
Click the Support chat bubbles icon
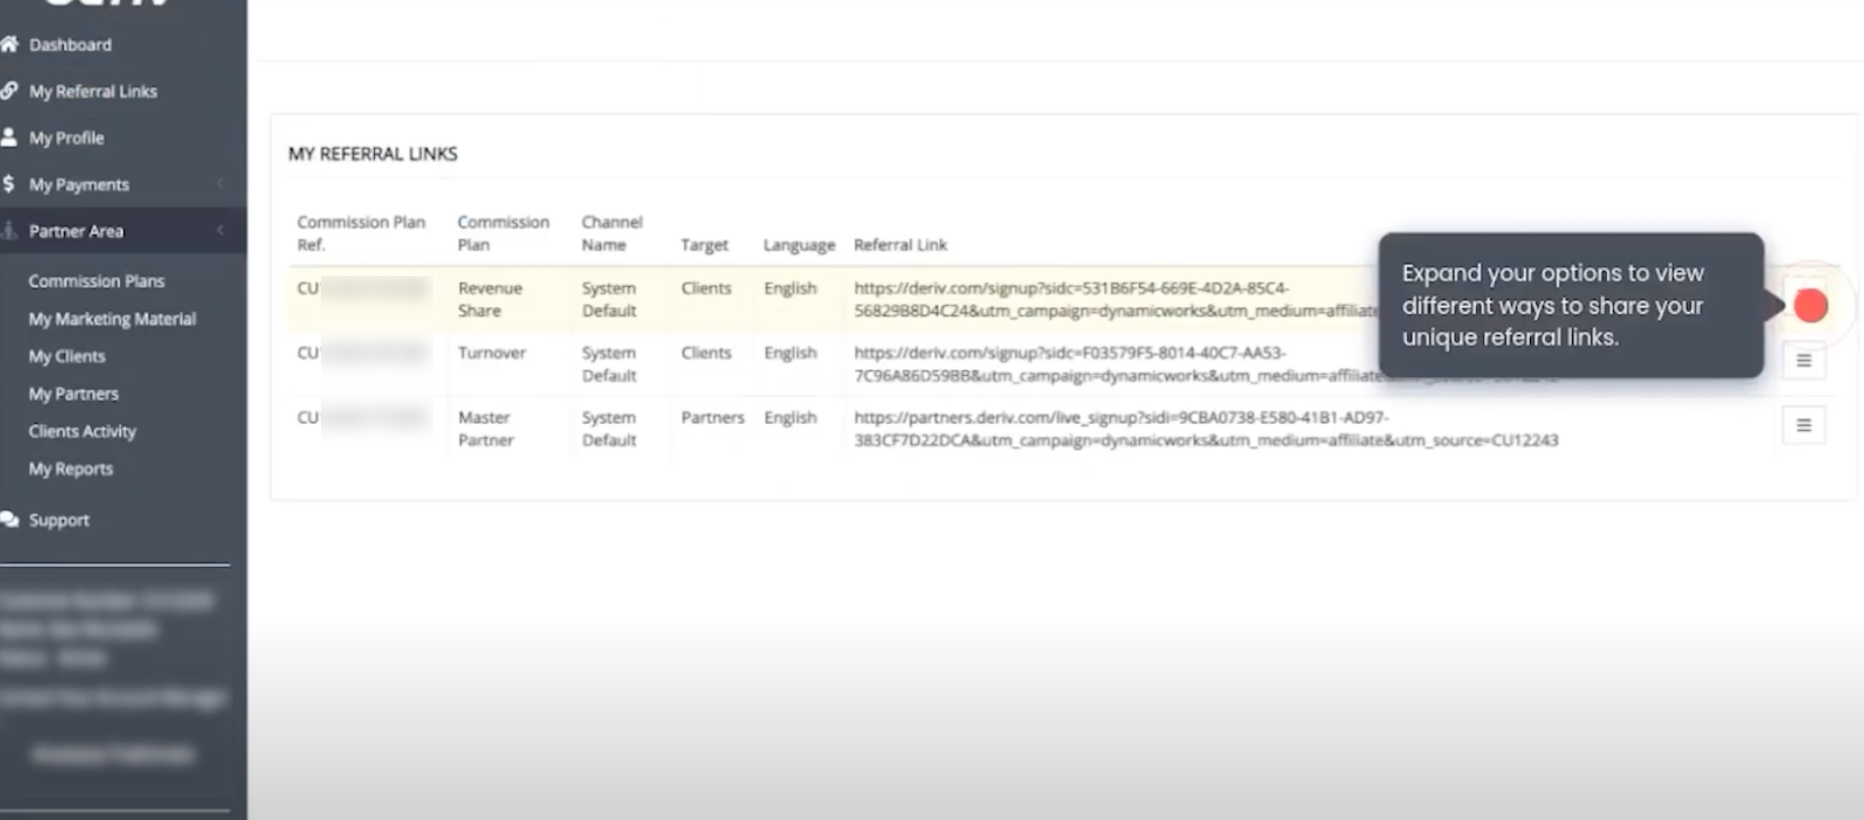(9, 520)
